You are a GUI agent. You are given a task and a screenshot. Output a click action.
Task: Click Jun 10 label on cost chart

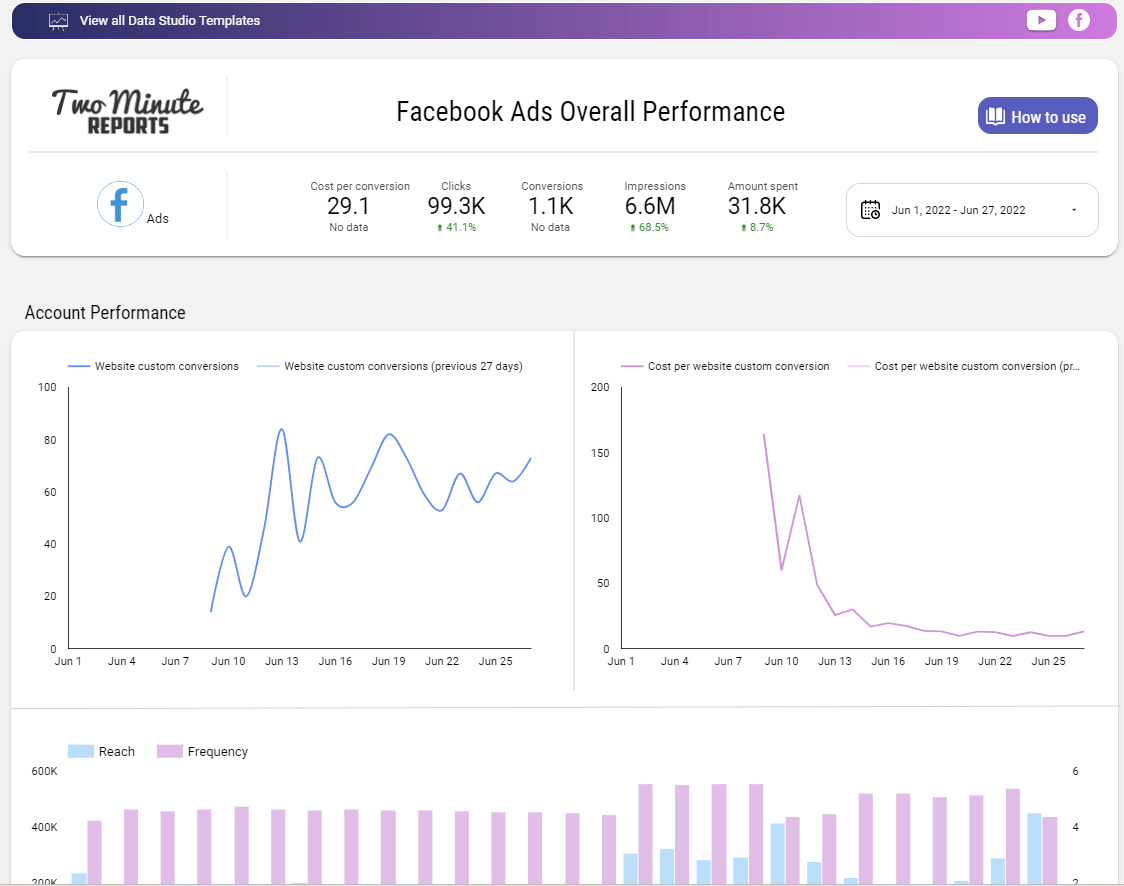coord(781,661)
